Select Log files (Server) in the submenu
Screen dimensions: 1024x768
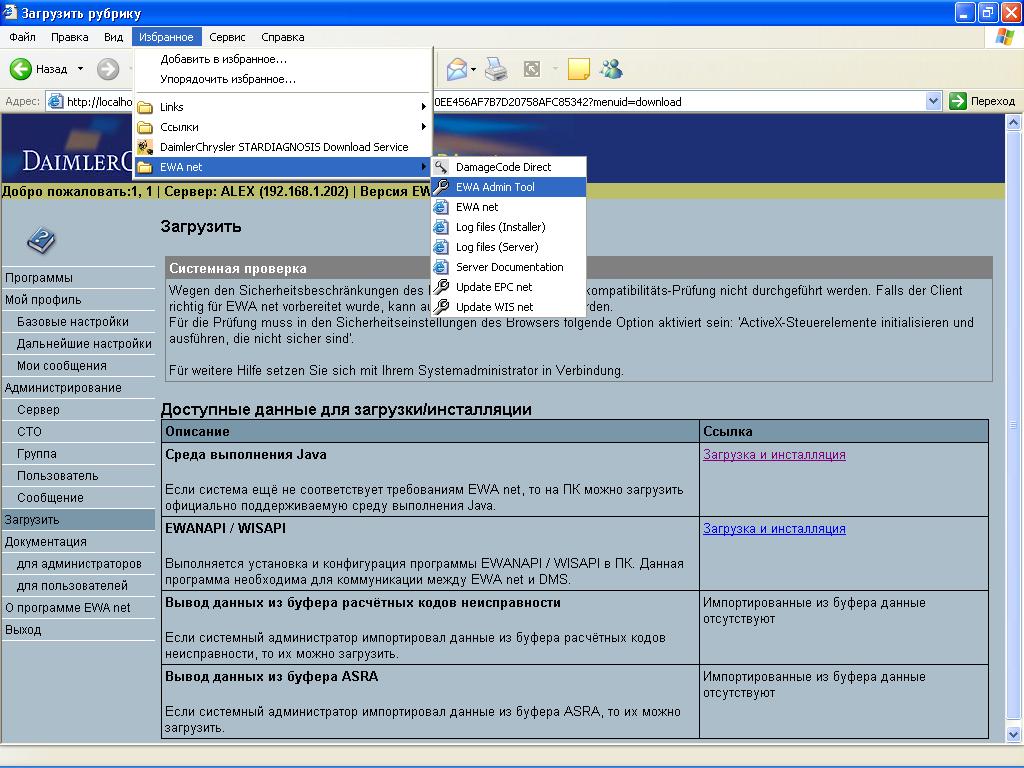[509, 247]
